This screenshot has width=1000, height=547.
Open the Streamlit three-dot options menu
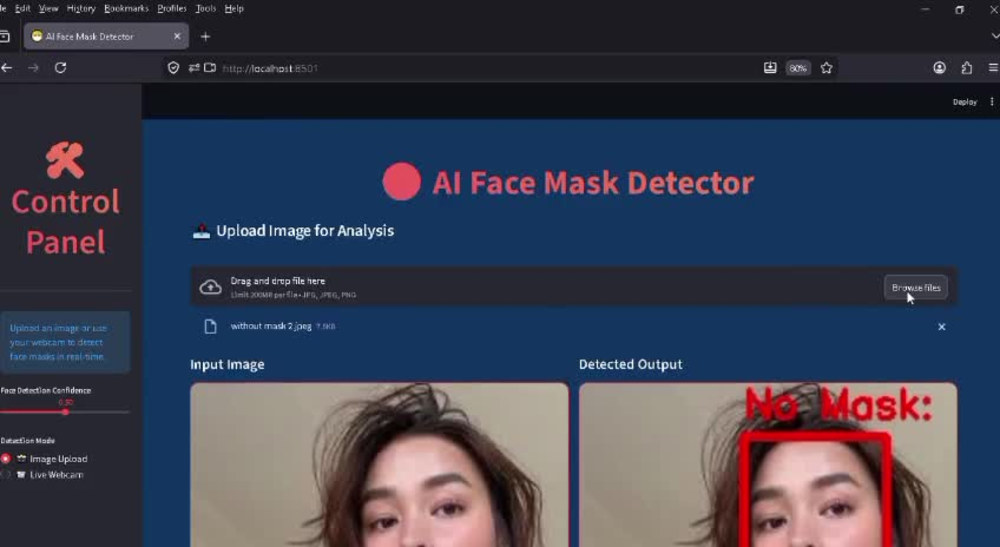[992, 102]
